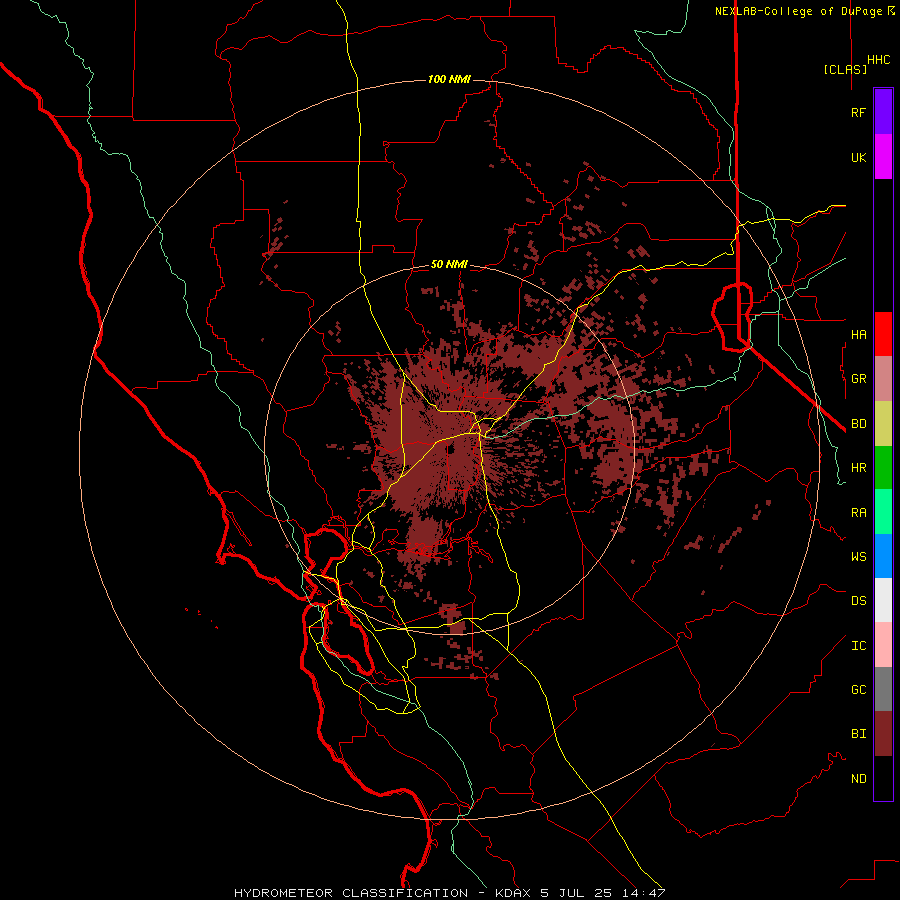Click the IC light pink legend swatch
This screenshot has width=900, height=900.
point(883,645)
